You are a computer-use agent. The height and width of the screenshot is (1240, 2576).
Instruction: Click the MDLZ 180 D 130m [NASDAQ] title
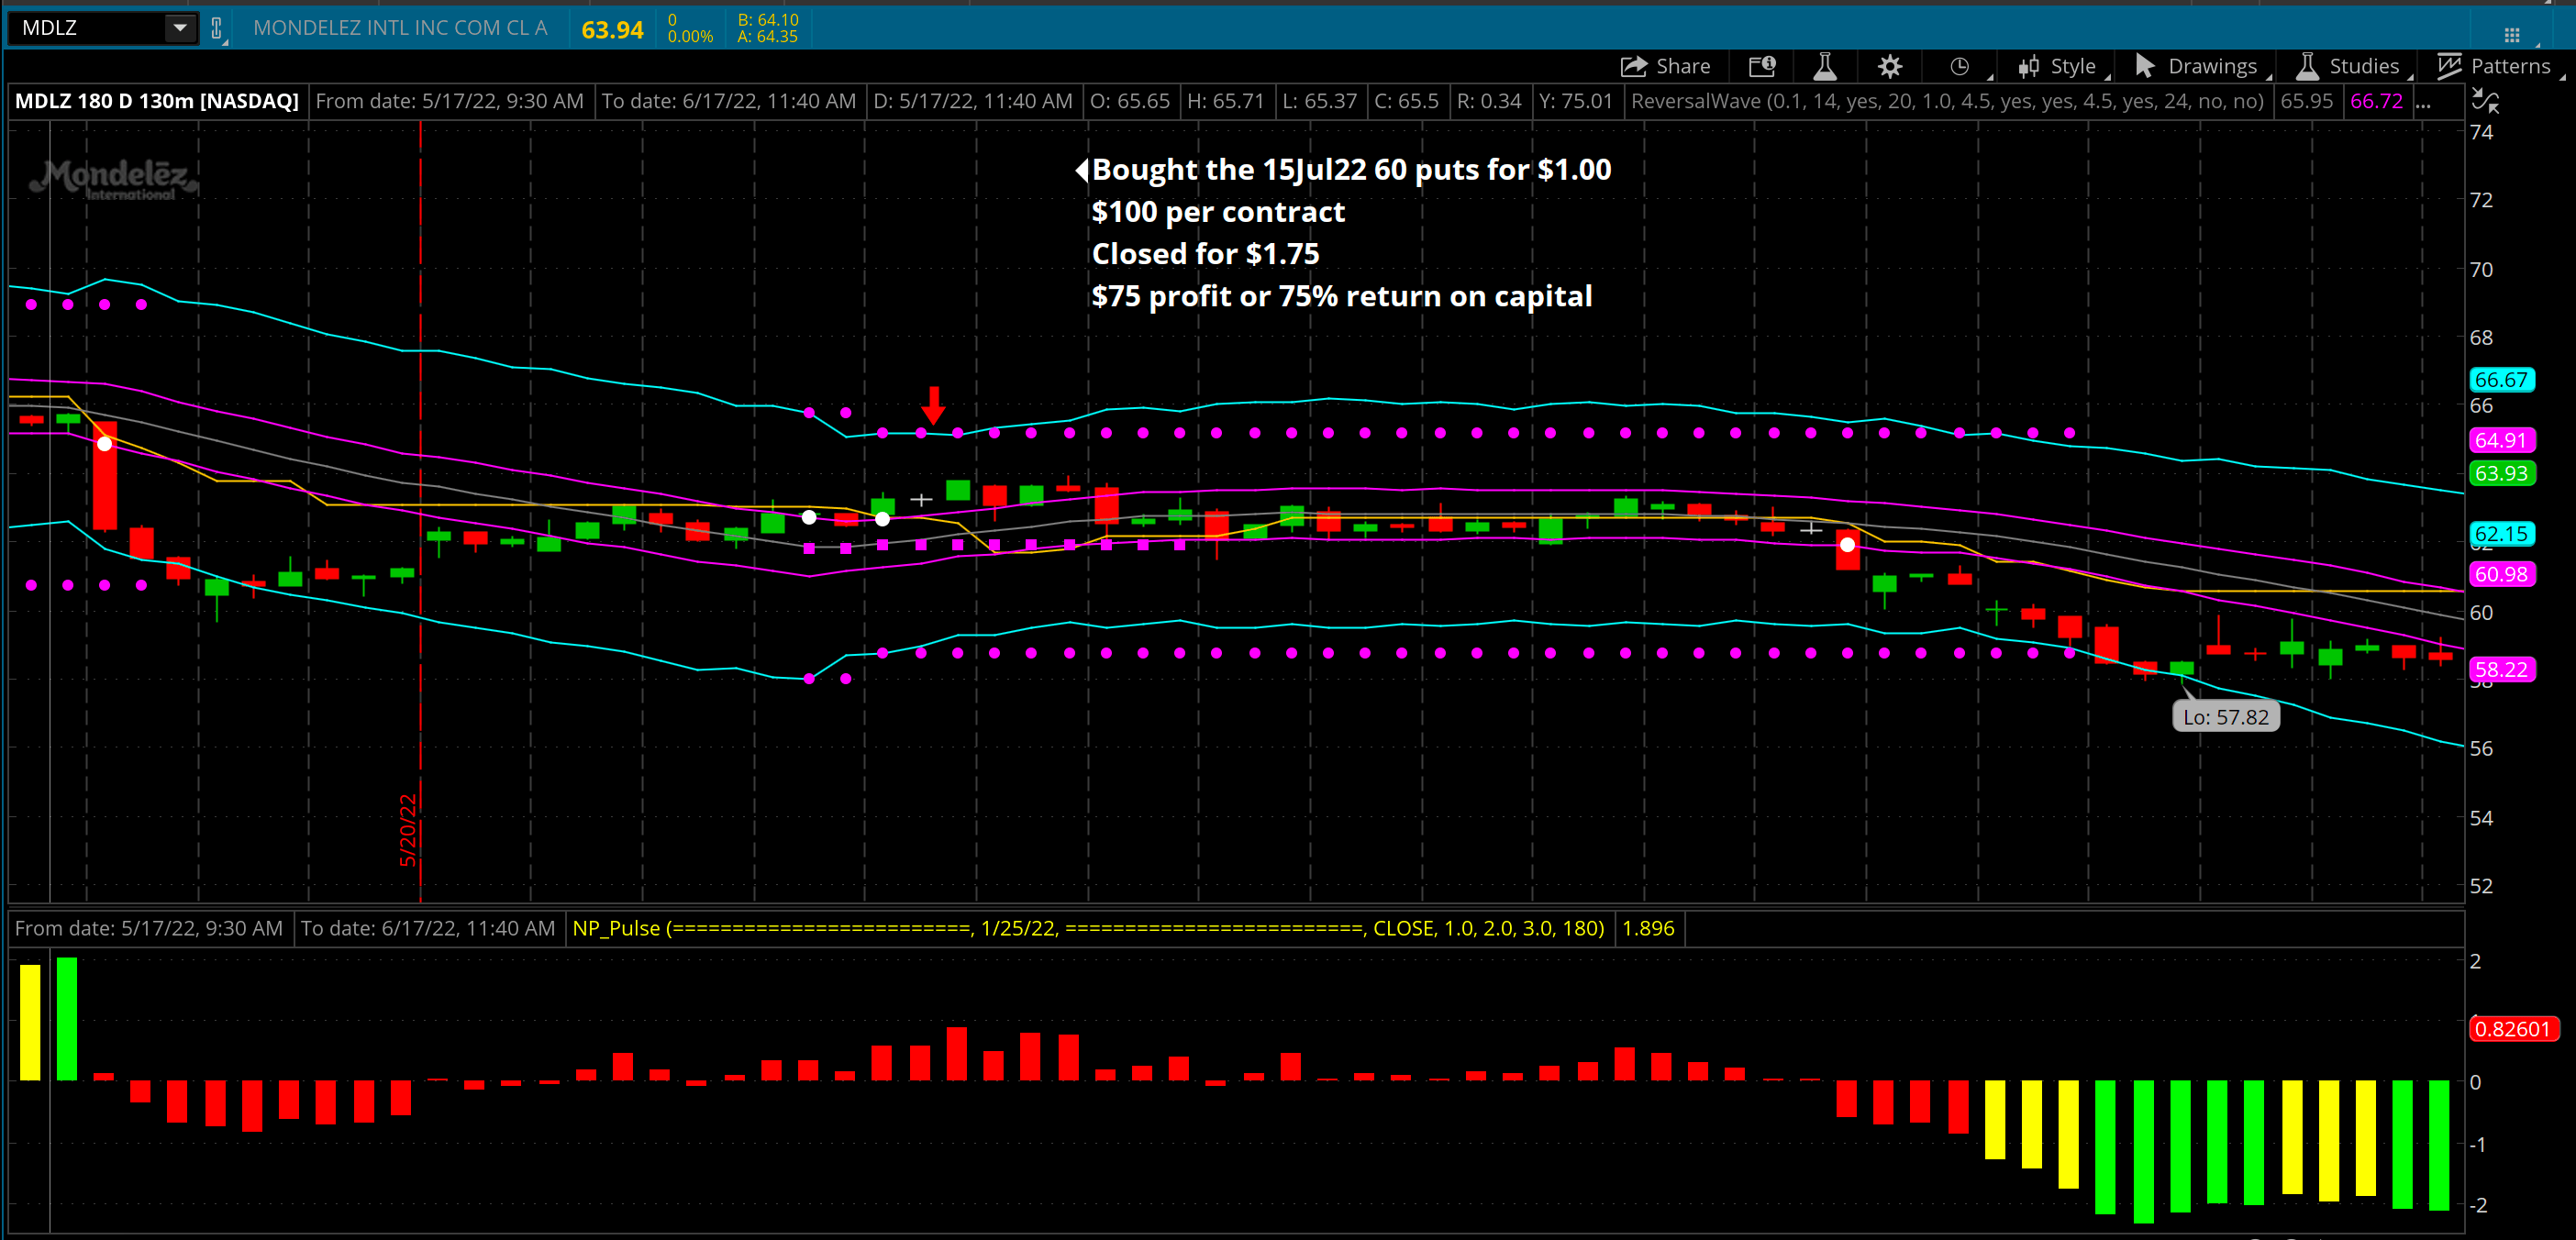pyautogui.click(x=157, y=101)
